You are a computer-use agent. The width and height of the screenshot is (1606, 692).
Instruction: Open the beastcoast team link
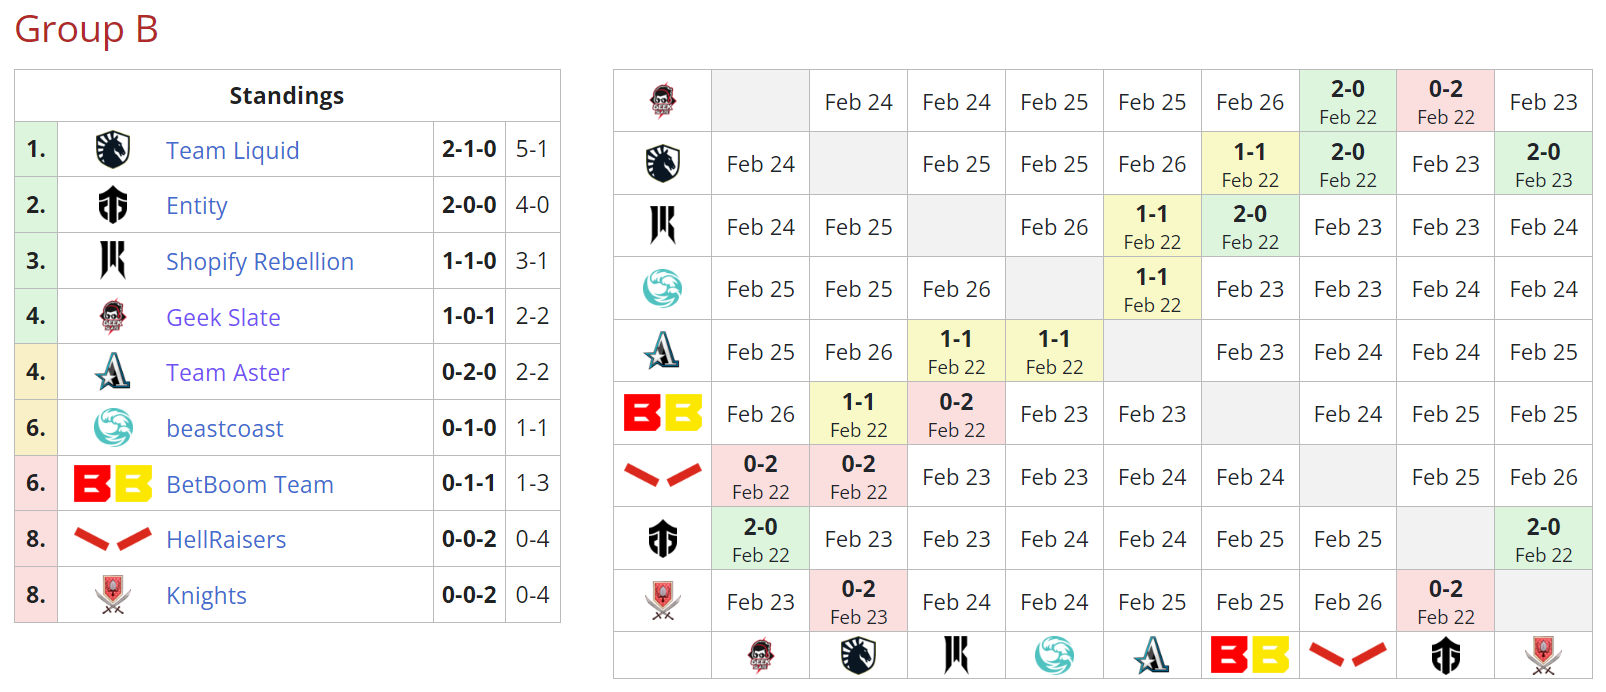coord(225,429)
